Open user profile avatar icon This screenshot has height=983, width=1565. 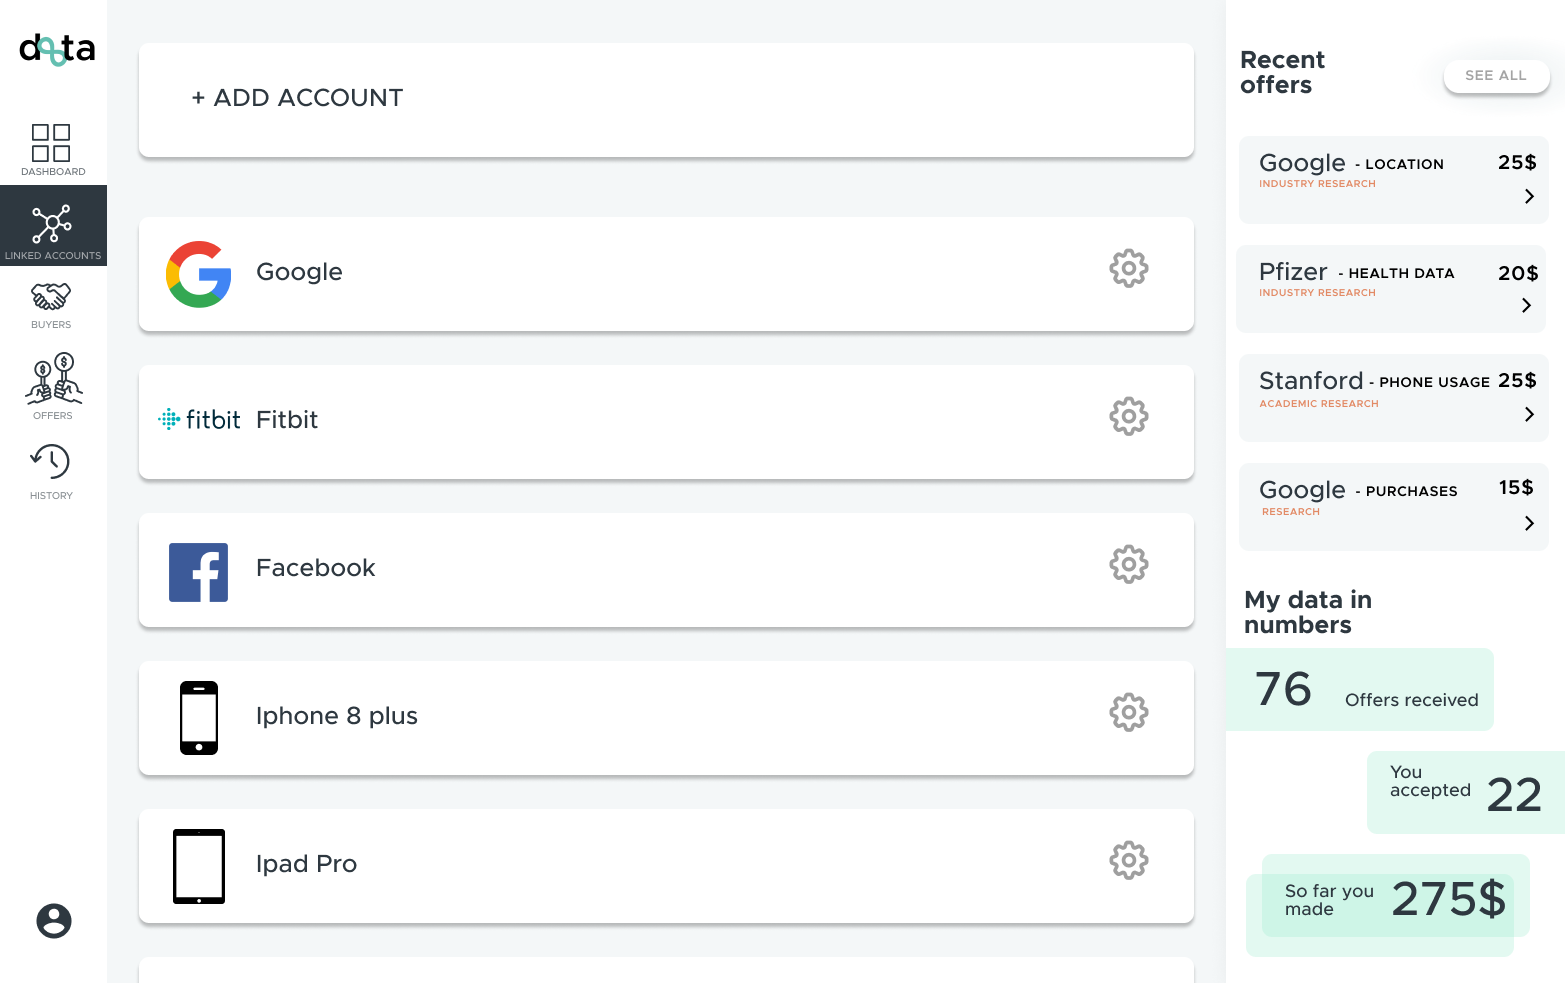54,921
